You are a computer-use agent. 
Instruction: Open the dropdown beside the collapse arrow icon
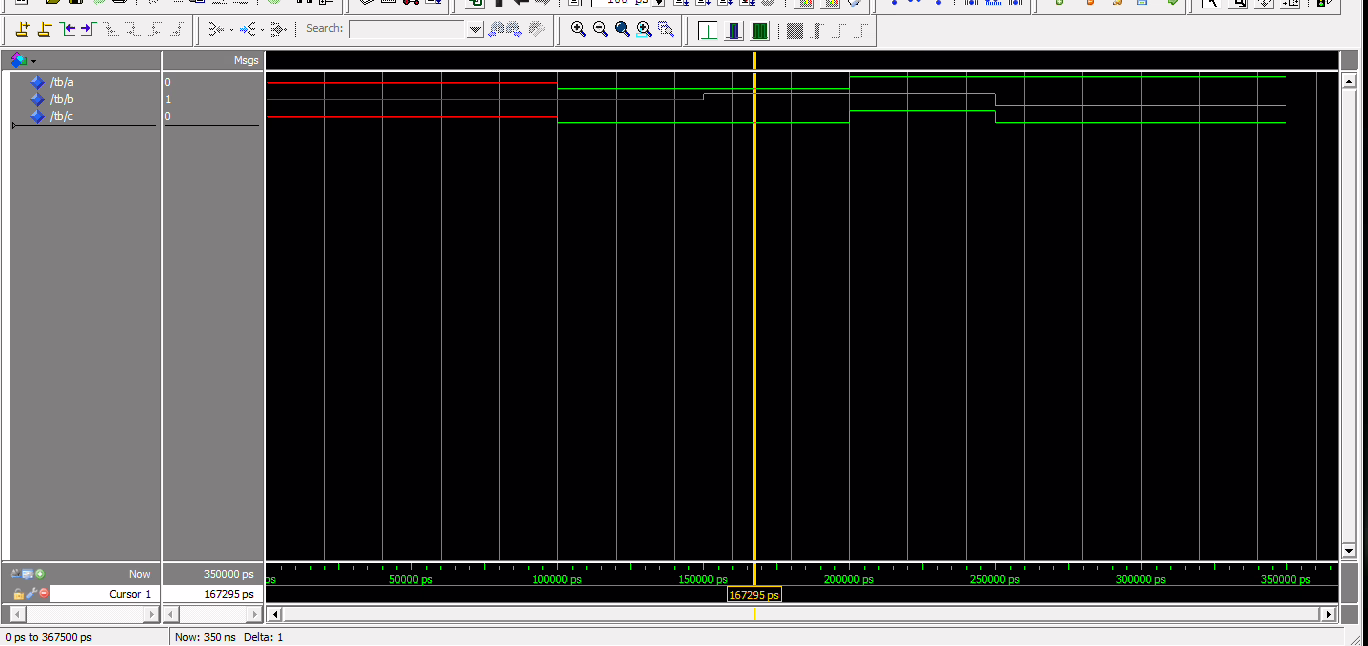click(230, 30)
